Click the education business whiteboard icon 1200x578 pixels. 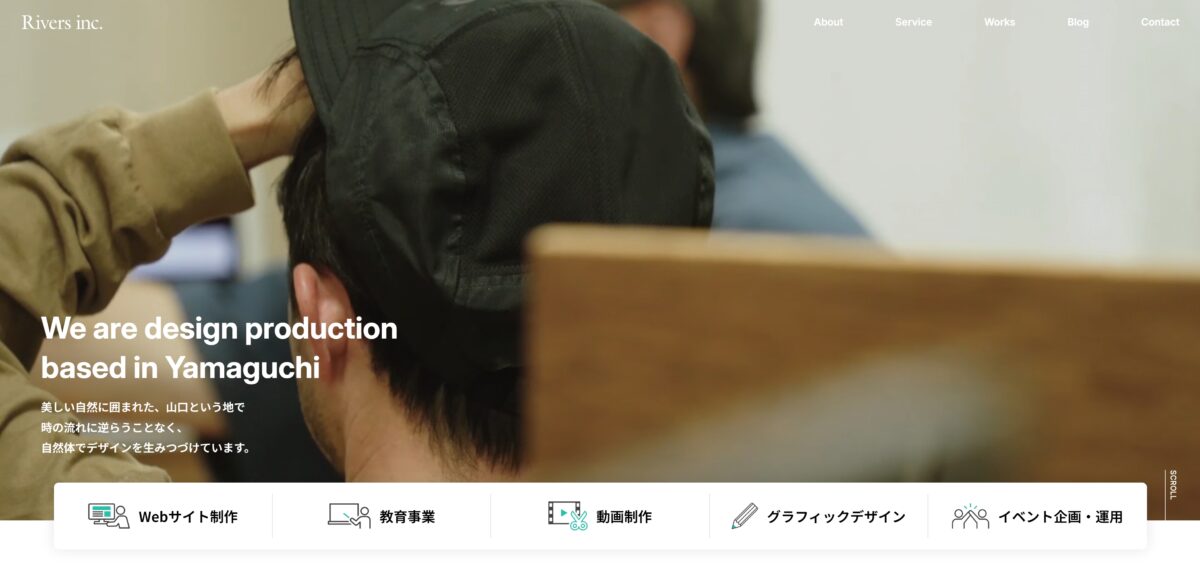(x=349, y=516)
